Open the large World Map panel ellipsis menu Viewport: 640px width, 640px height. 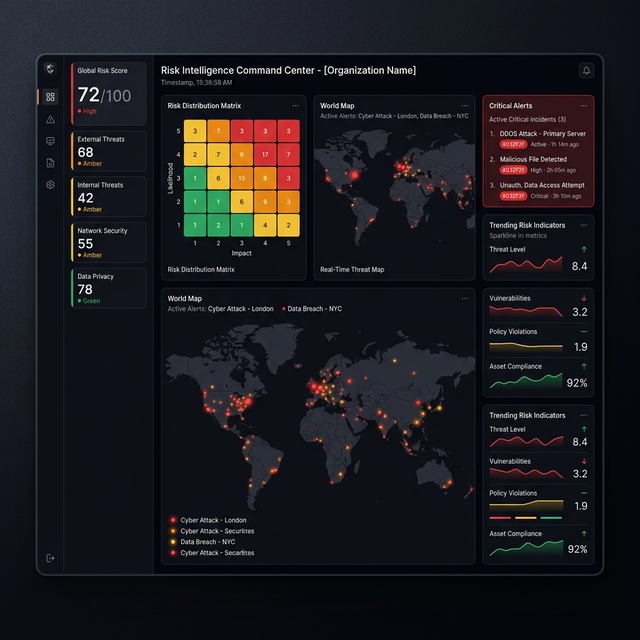pos(464,298)
